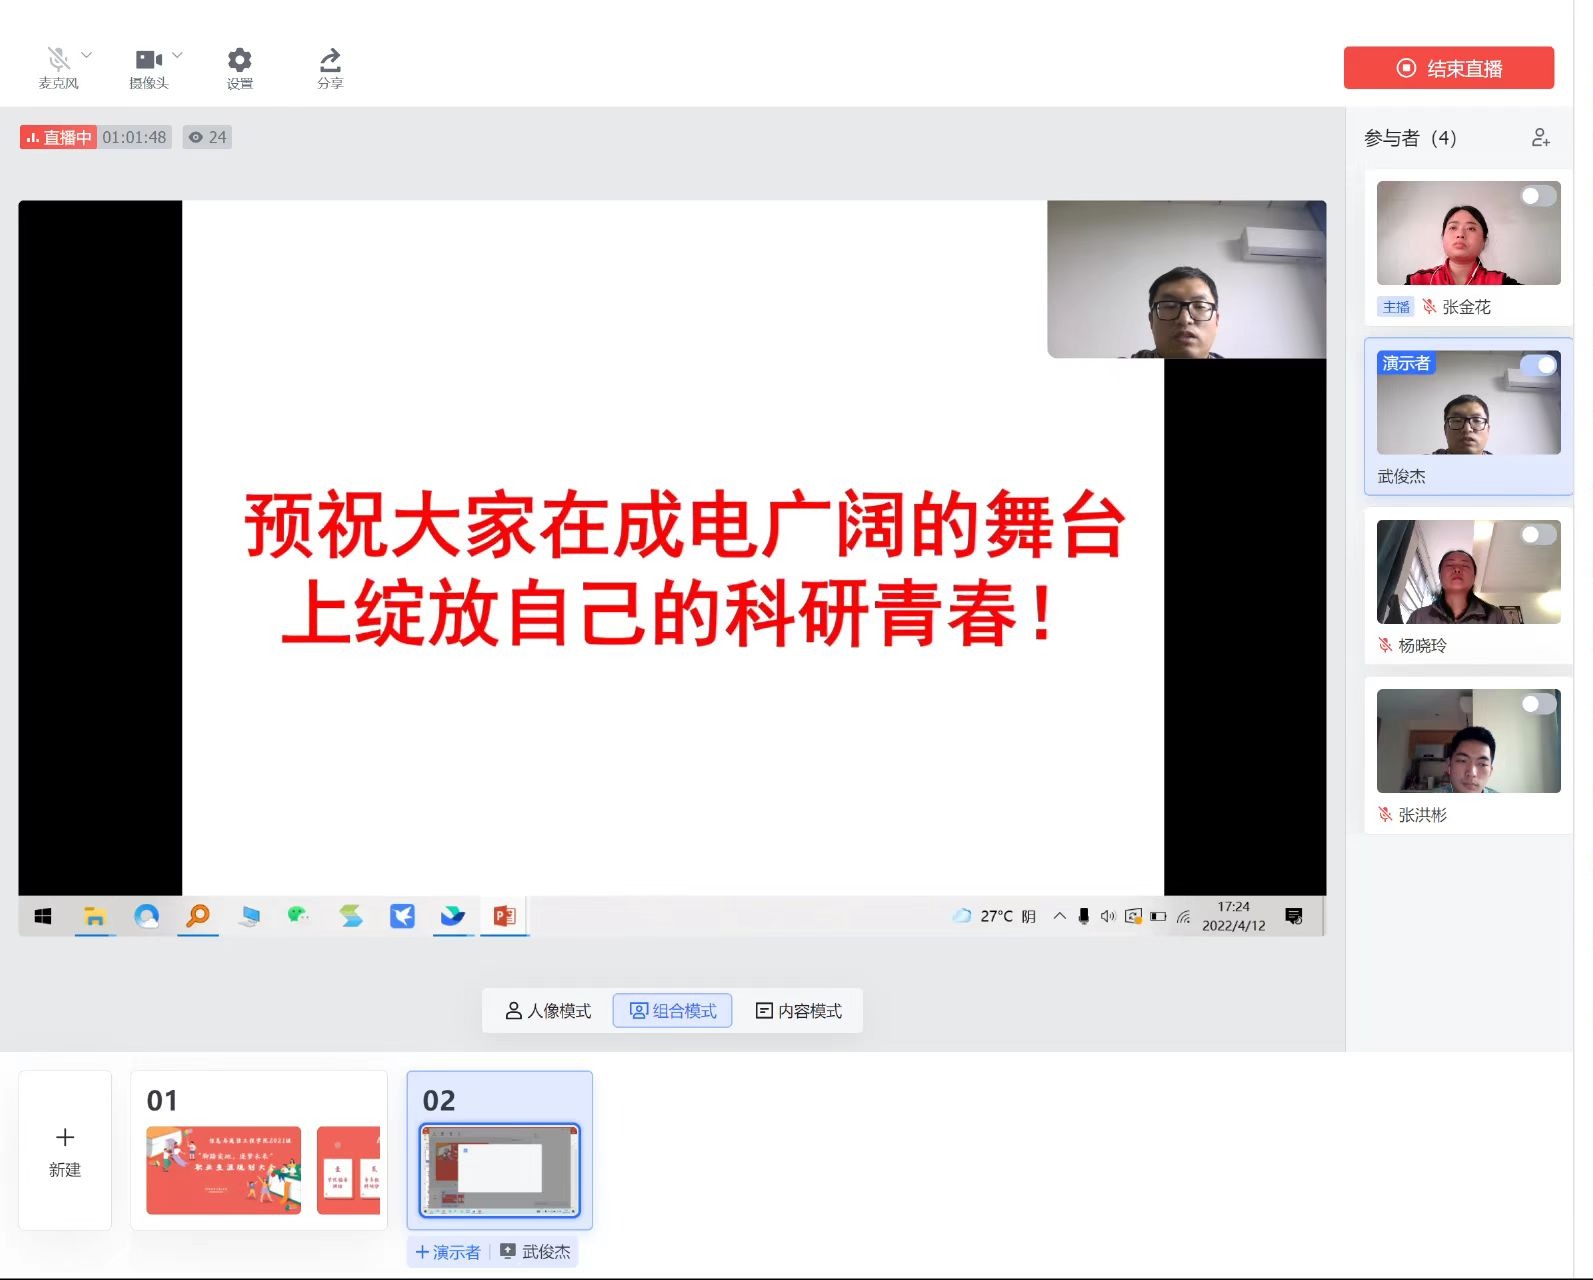Expand the microphone options dropdown arrow

coord(86,55)
